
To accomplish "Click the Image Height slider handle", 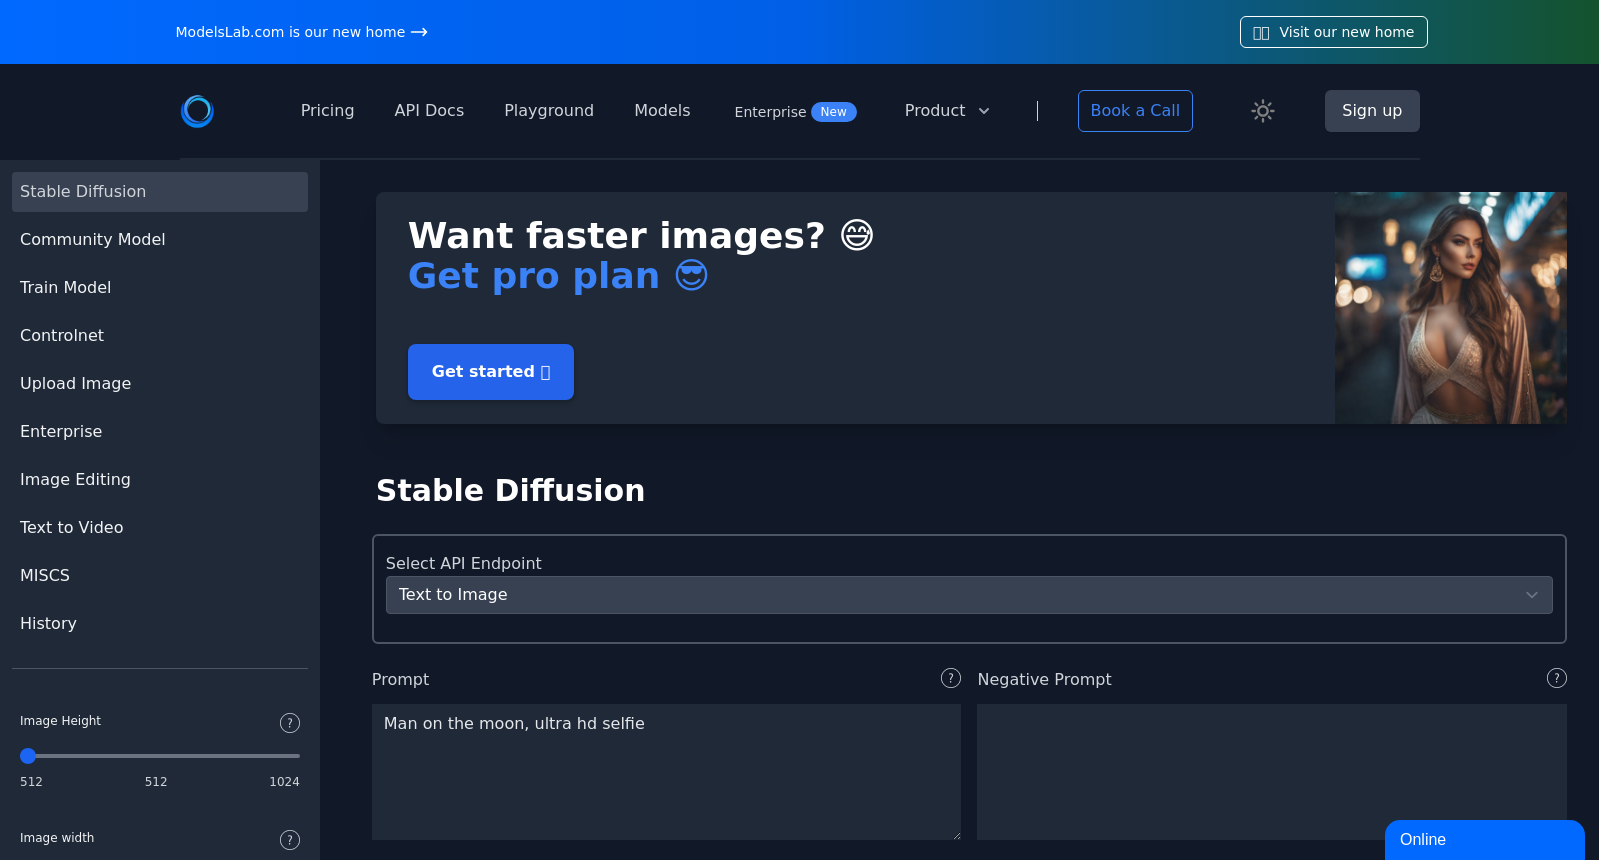I will (x=28, y=756).
